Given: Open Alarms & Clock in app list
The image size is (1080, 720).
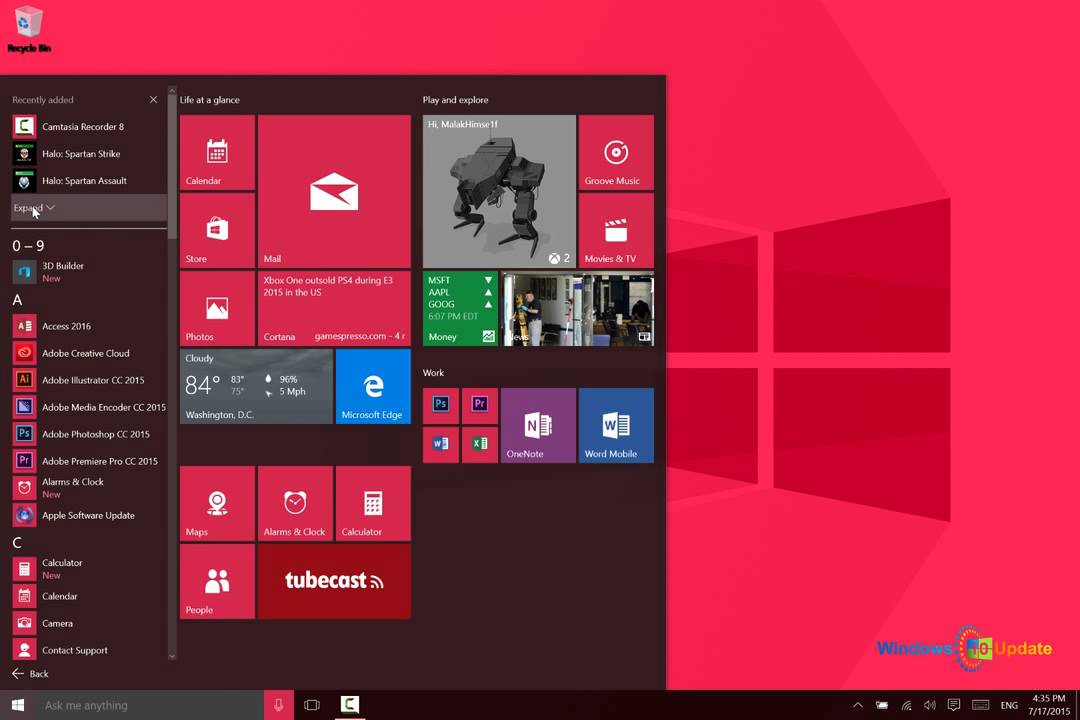Looking at the screenshot, I should point(89,488).
